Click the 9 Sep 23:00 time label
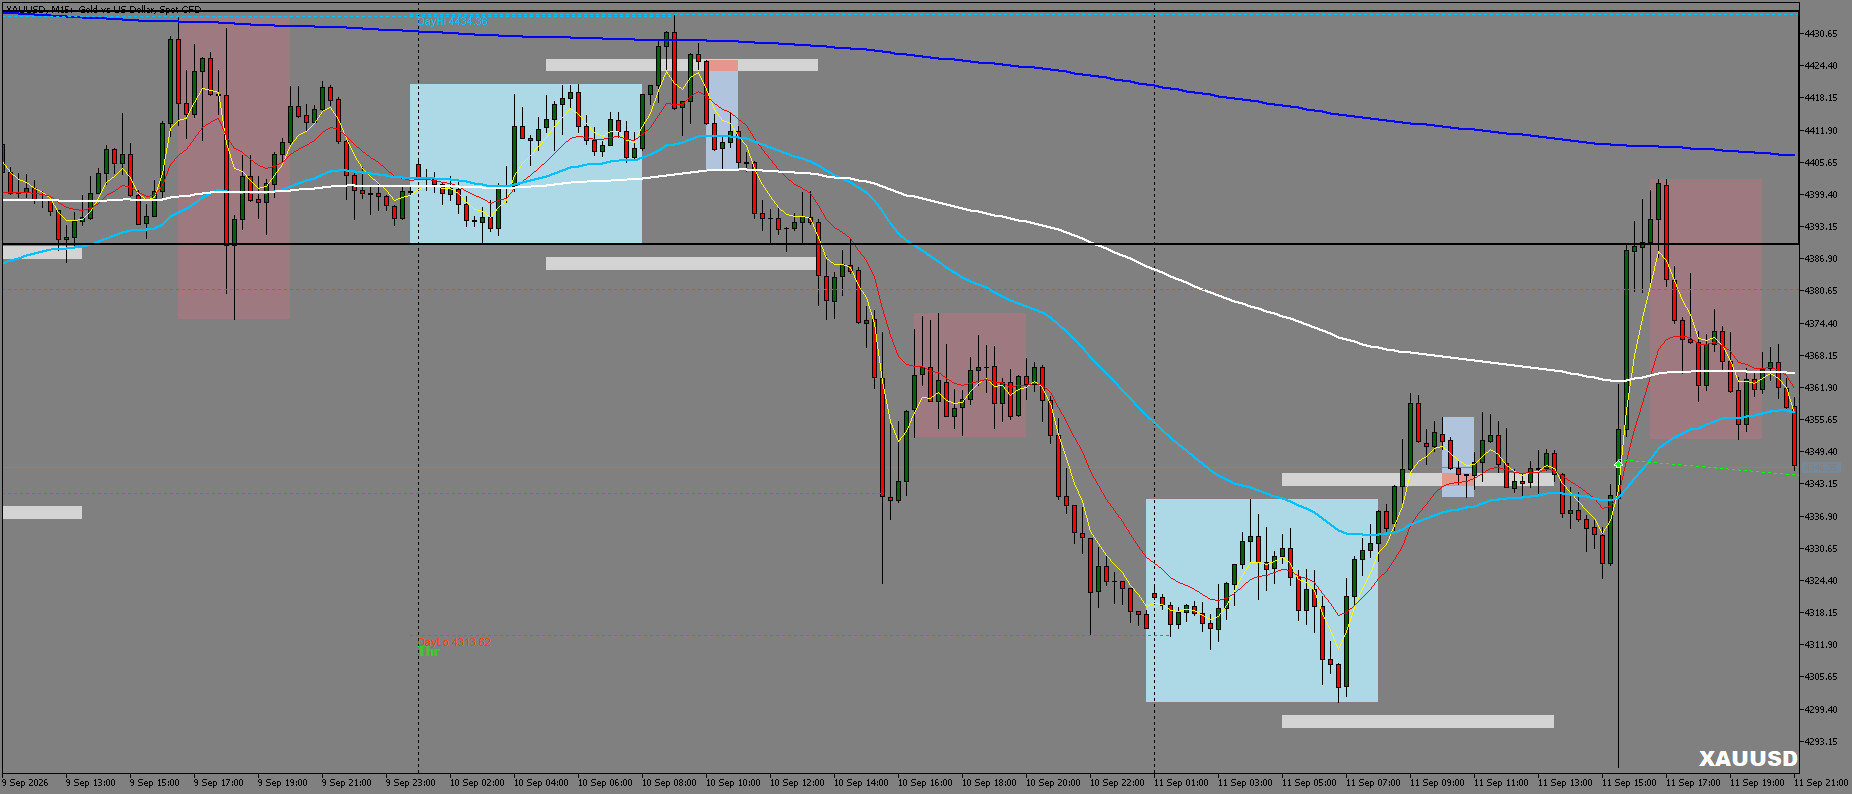This screenshot has width=1852, height=794. [x=411, y=783]
